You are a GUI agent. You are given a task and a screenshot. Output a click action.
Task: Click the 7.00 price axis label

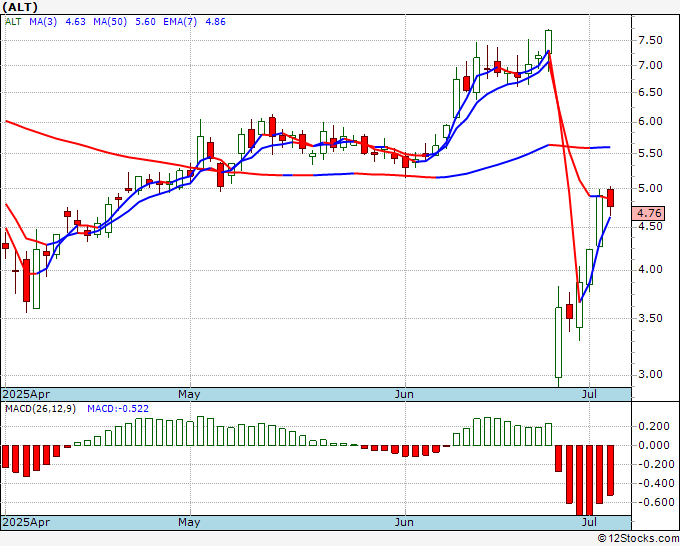point(650,65)
